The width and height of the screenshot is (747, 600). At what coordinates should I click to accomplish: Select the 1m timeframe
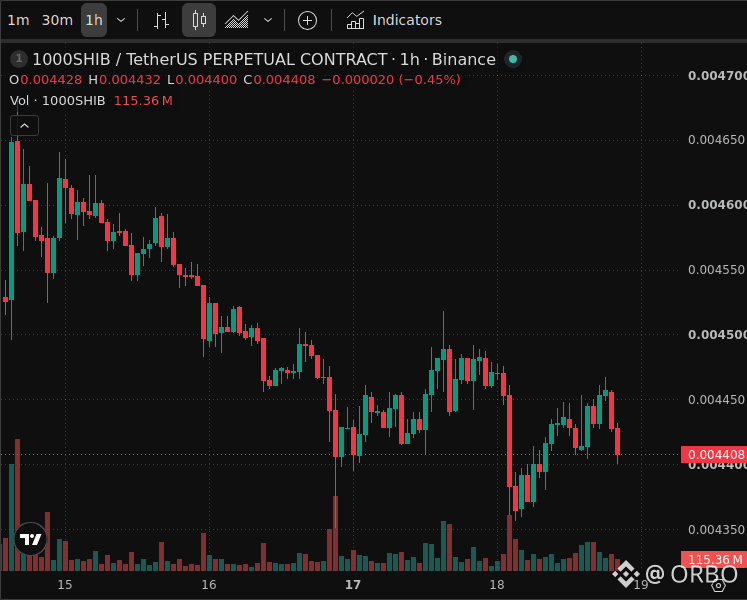click(18, 20)
